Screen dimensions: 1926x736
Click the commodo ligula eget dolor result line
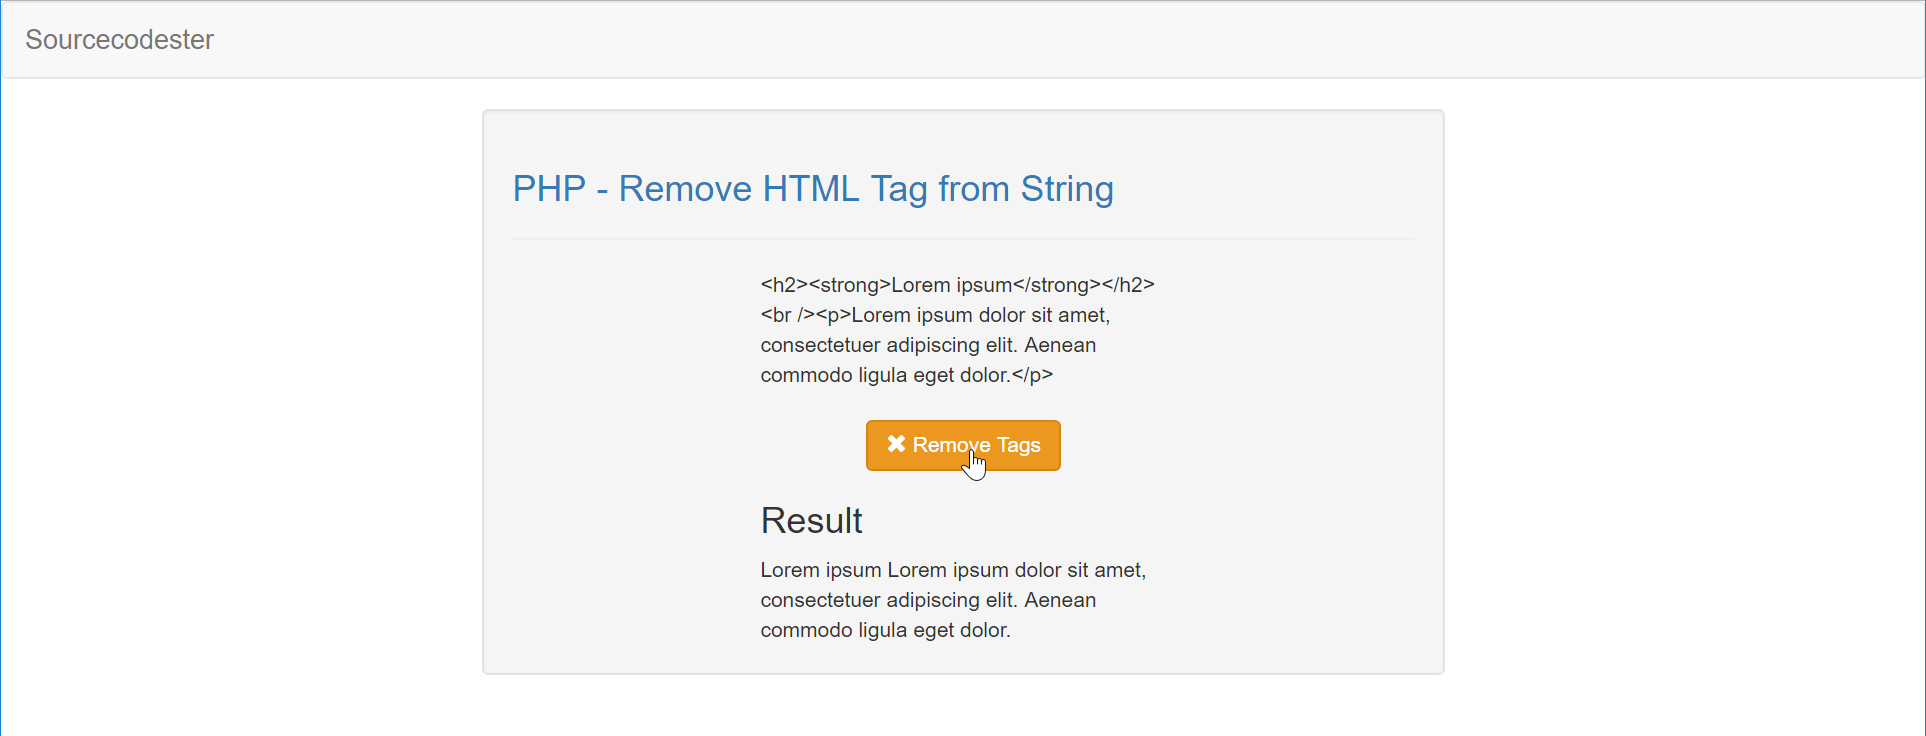point(885,631)
